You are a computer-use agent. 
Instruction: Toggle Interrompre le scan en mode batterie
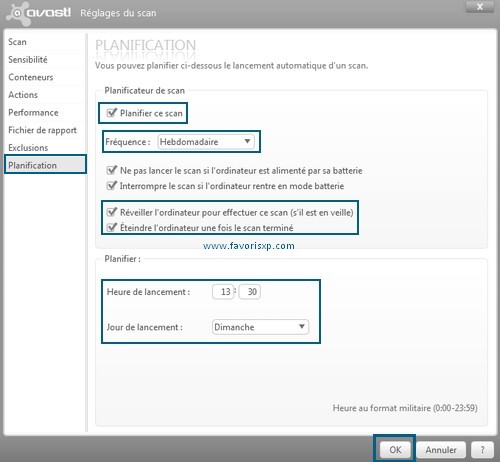(111, 185)
